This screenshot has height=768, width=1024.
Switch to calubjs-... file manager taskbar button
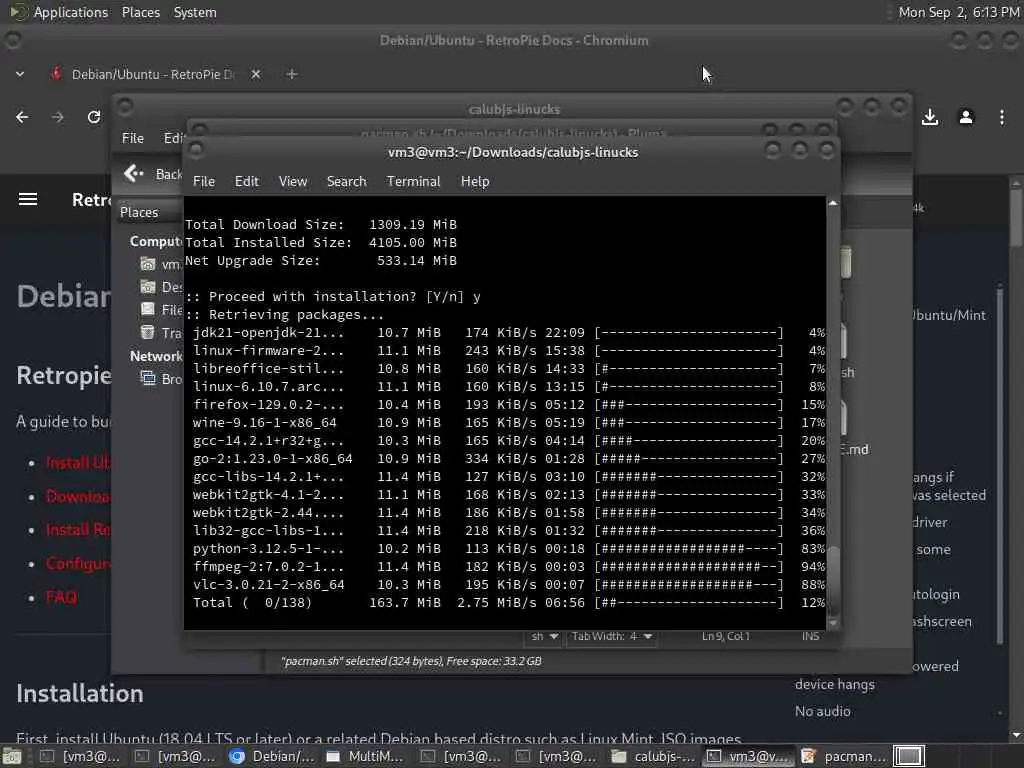653,757
